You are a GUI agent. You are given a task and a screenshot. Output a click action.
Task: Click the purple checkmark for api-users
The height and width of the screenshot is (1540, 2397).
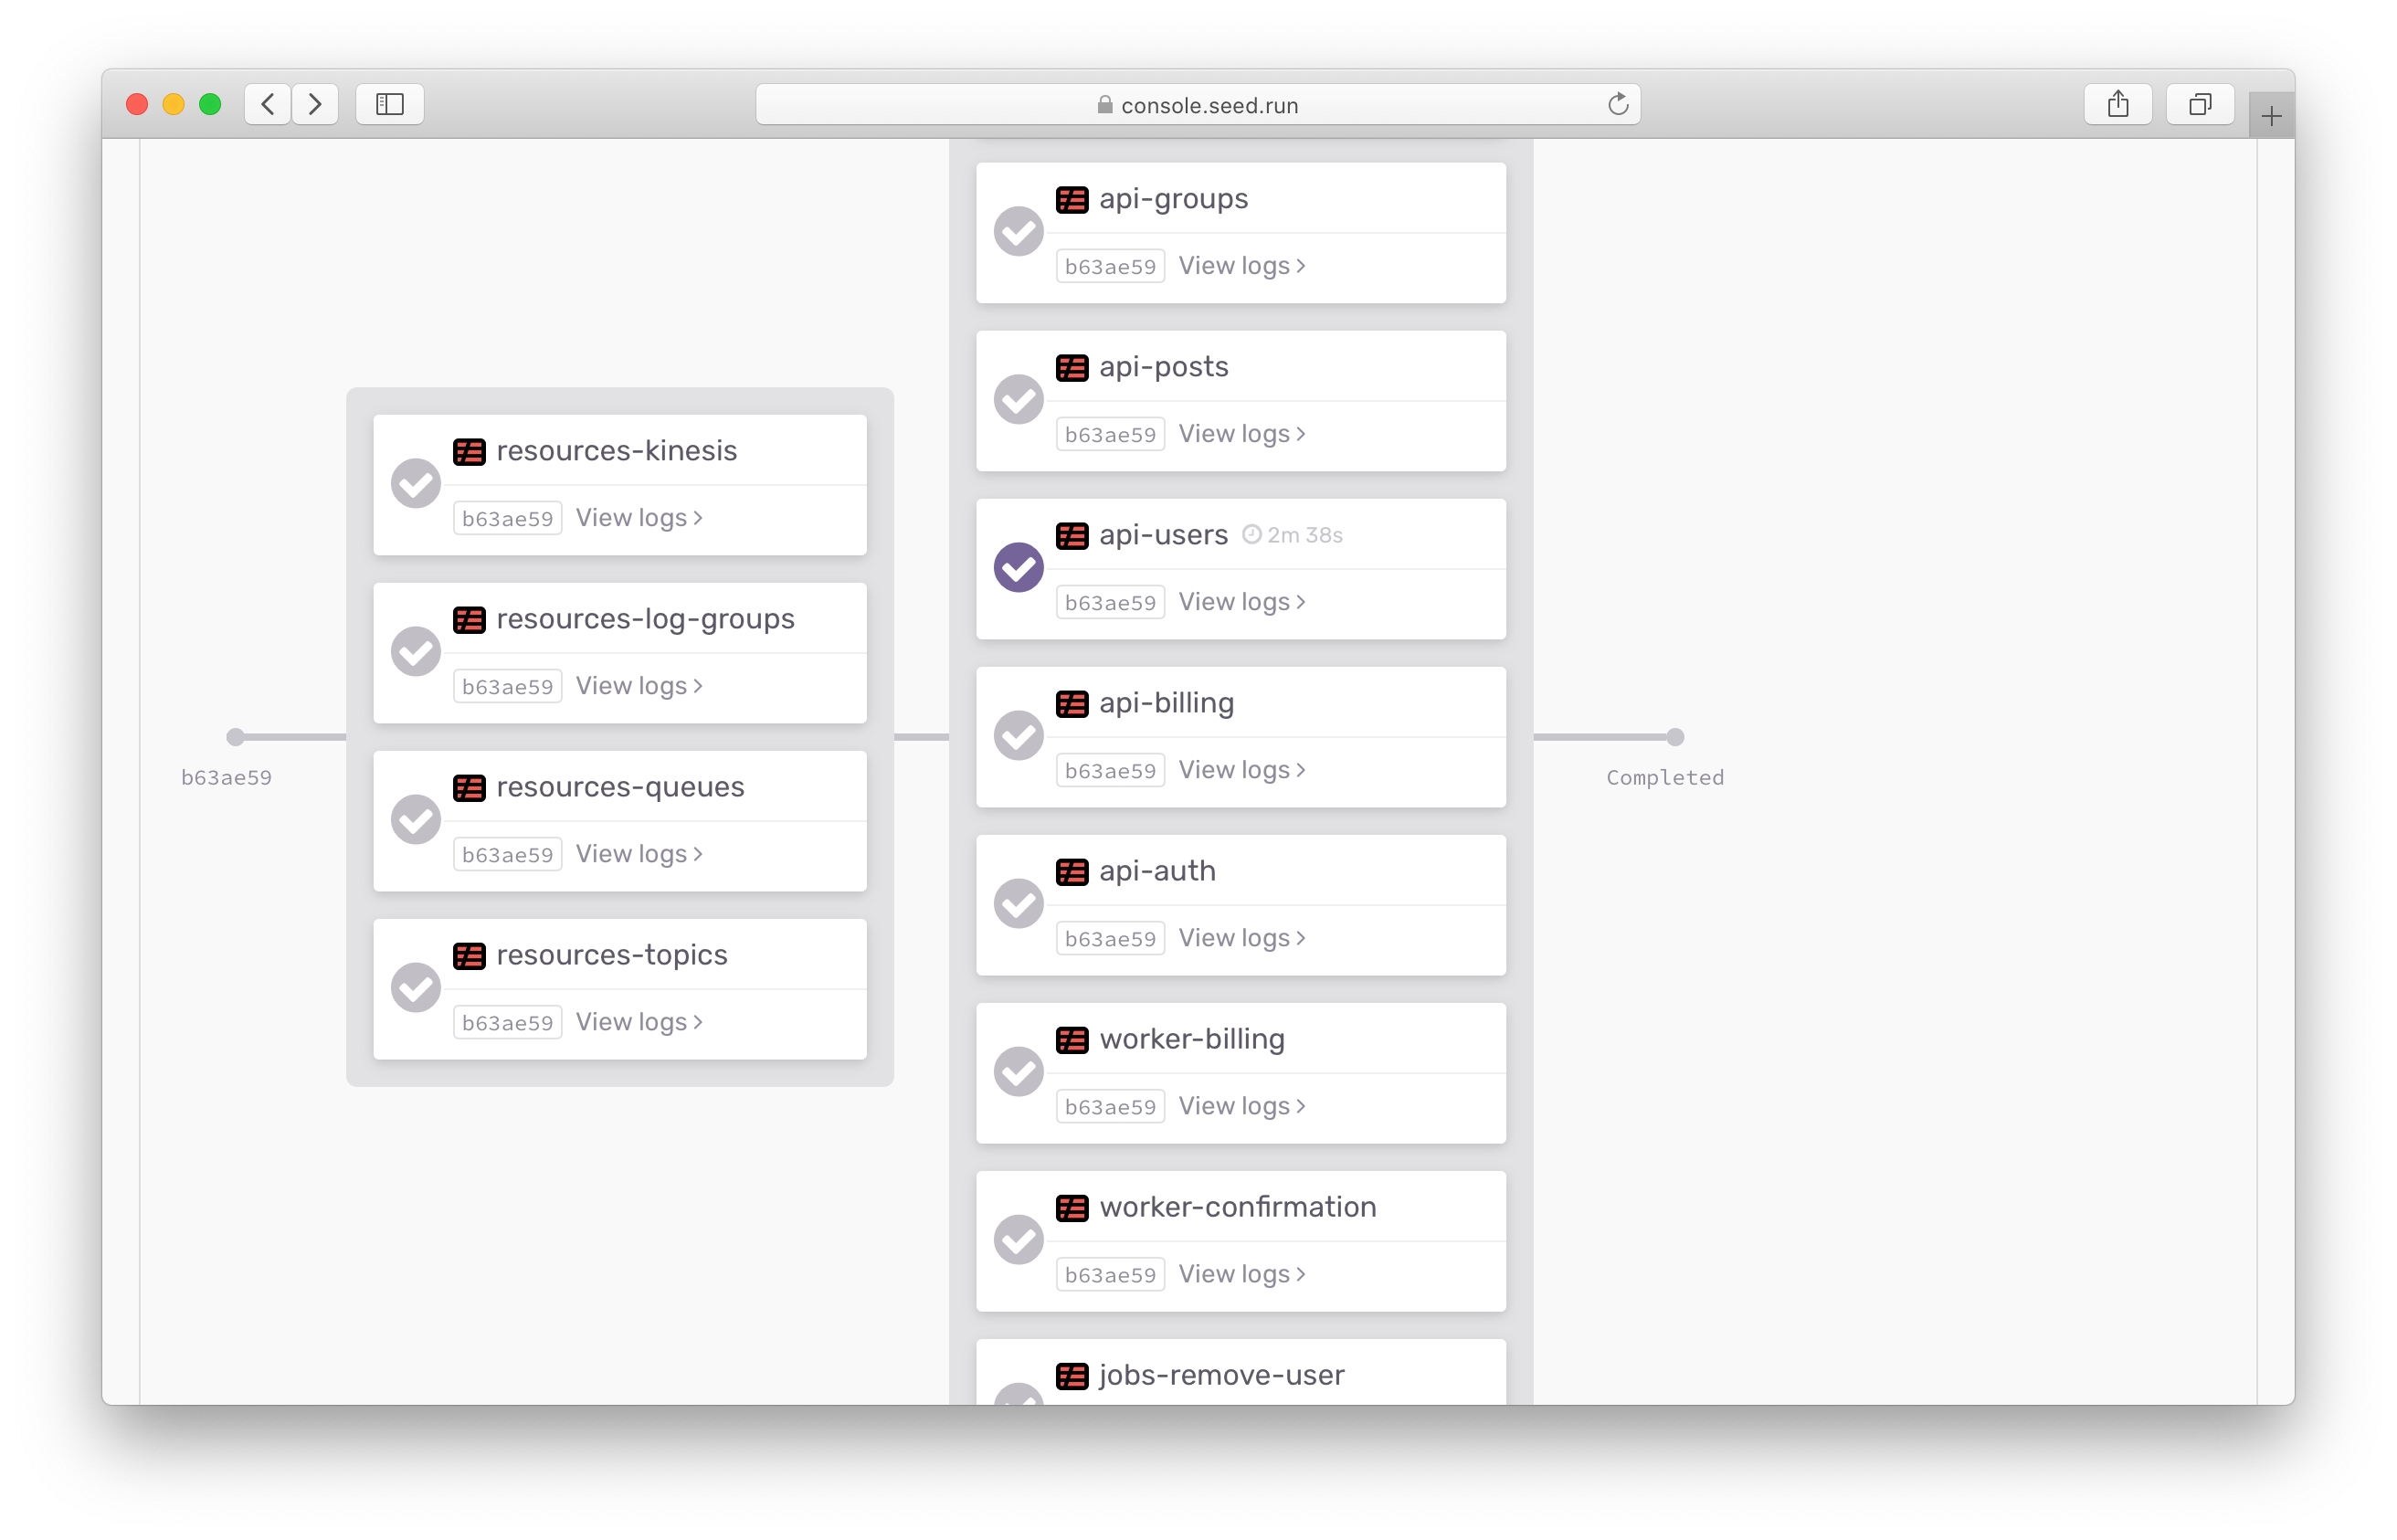point(1018,567)
